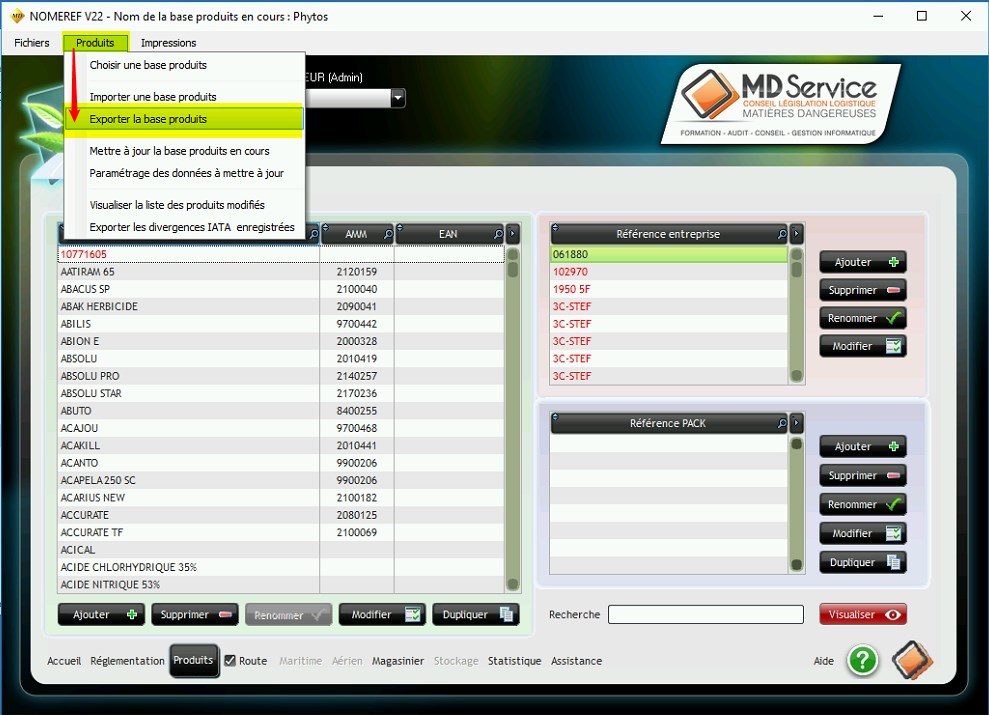Click the search icon in the EAN column header
The image size is (989, 715).
(x=498, y=234)
